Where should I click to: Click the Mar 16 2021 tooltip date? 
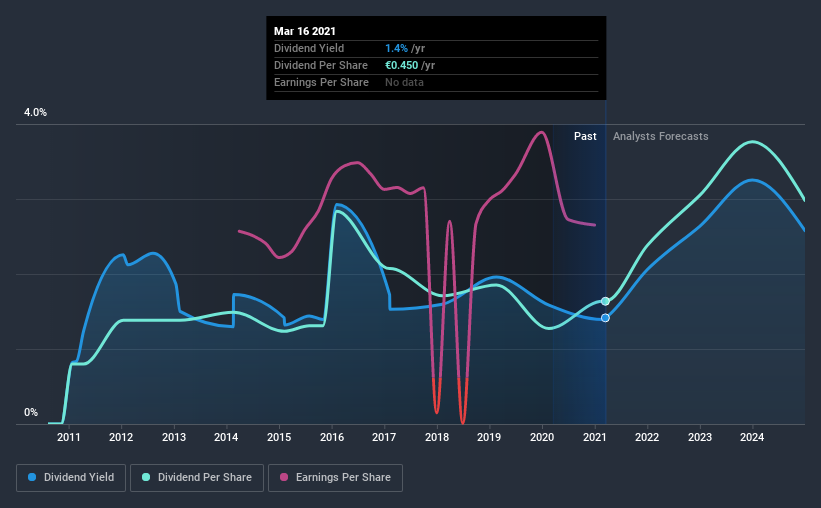305,31
